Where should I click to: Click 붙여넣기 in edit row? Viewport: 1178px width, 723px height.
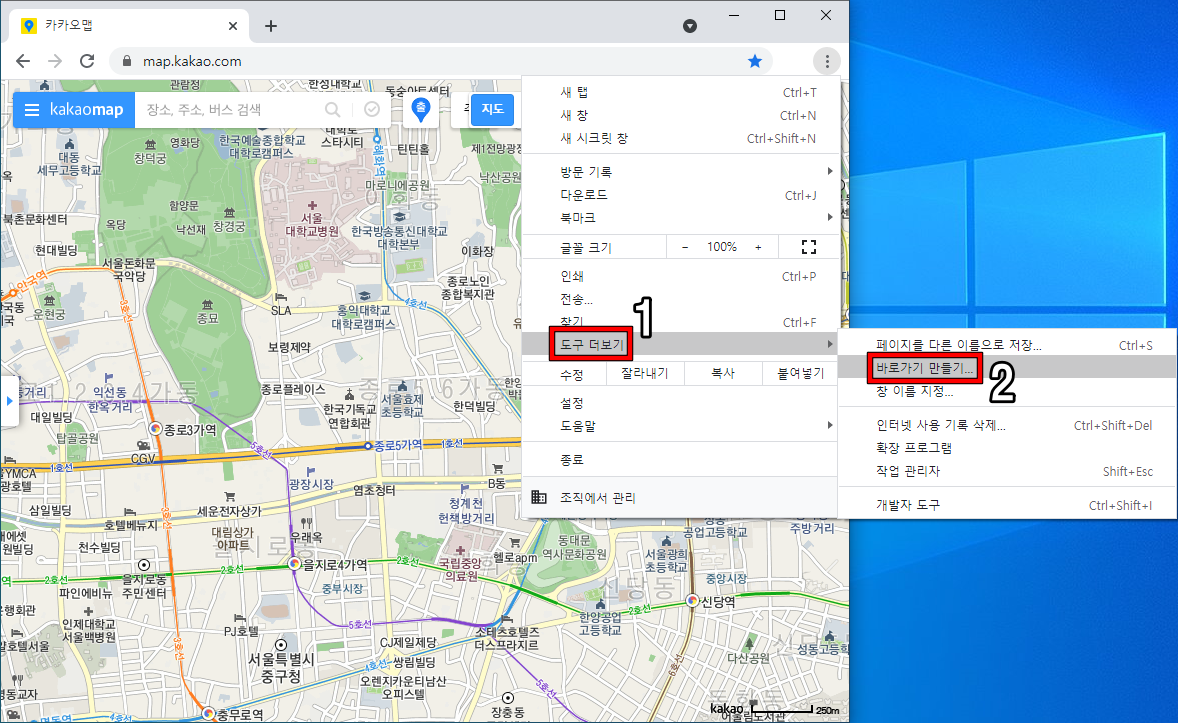pos(800,373)
